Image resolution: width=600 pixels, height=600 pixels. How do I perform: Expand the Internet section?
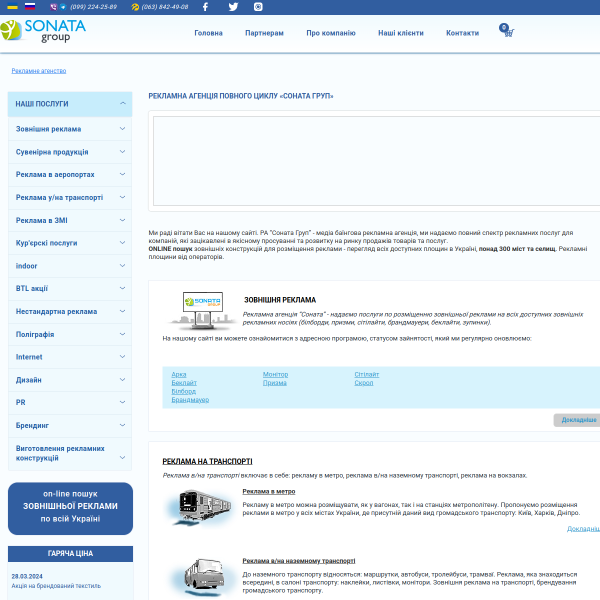pos(70,357)
